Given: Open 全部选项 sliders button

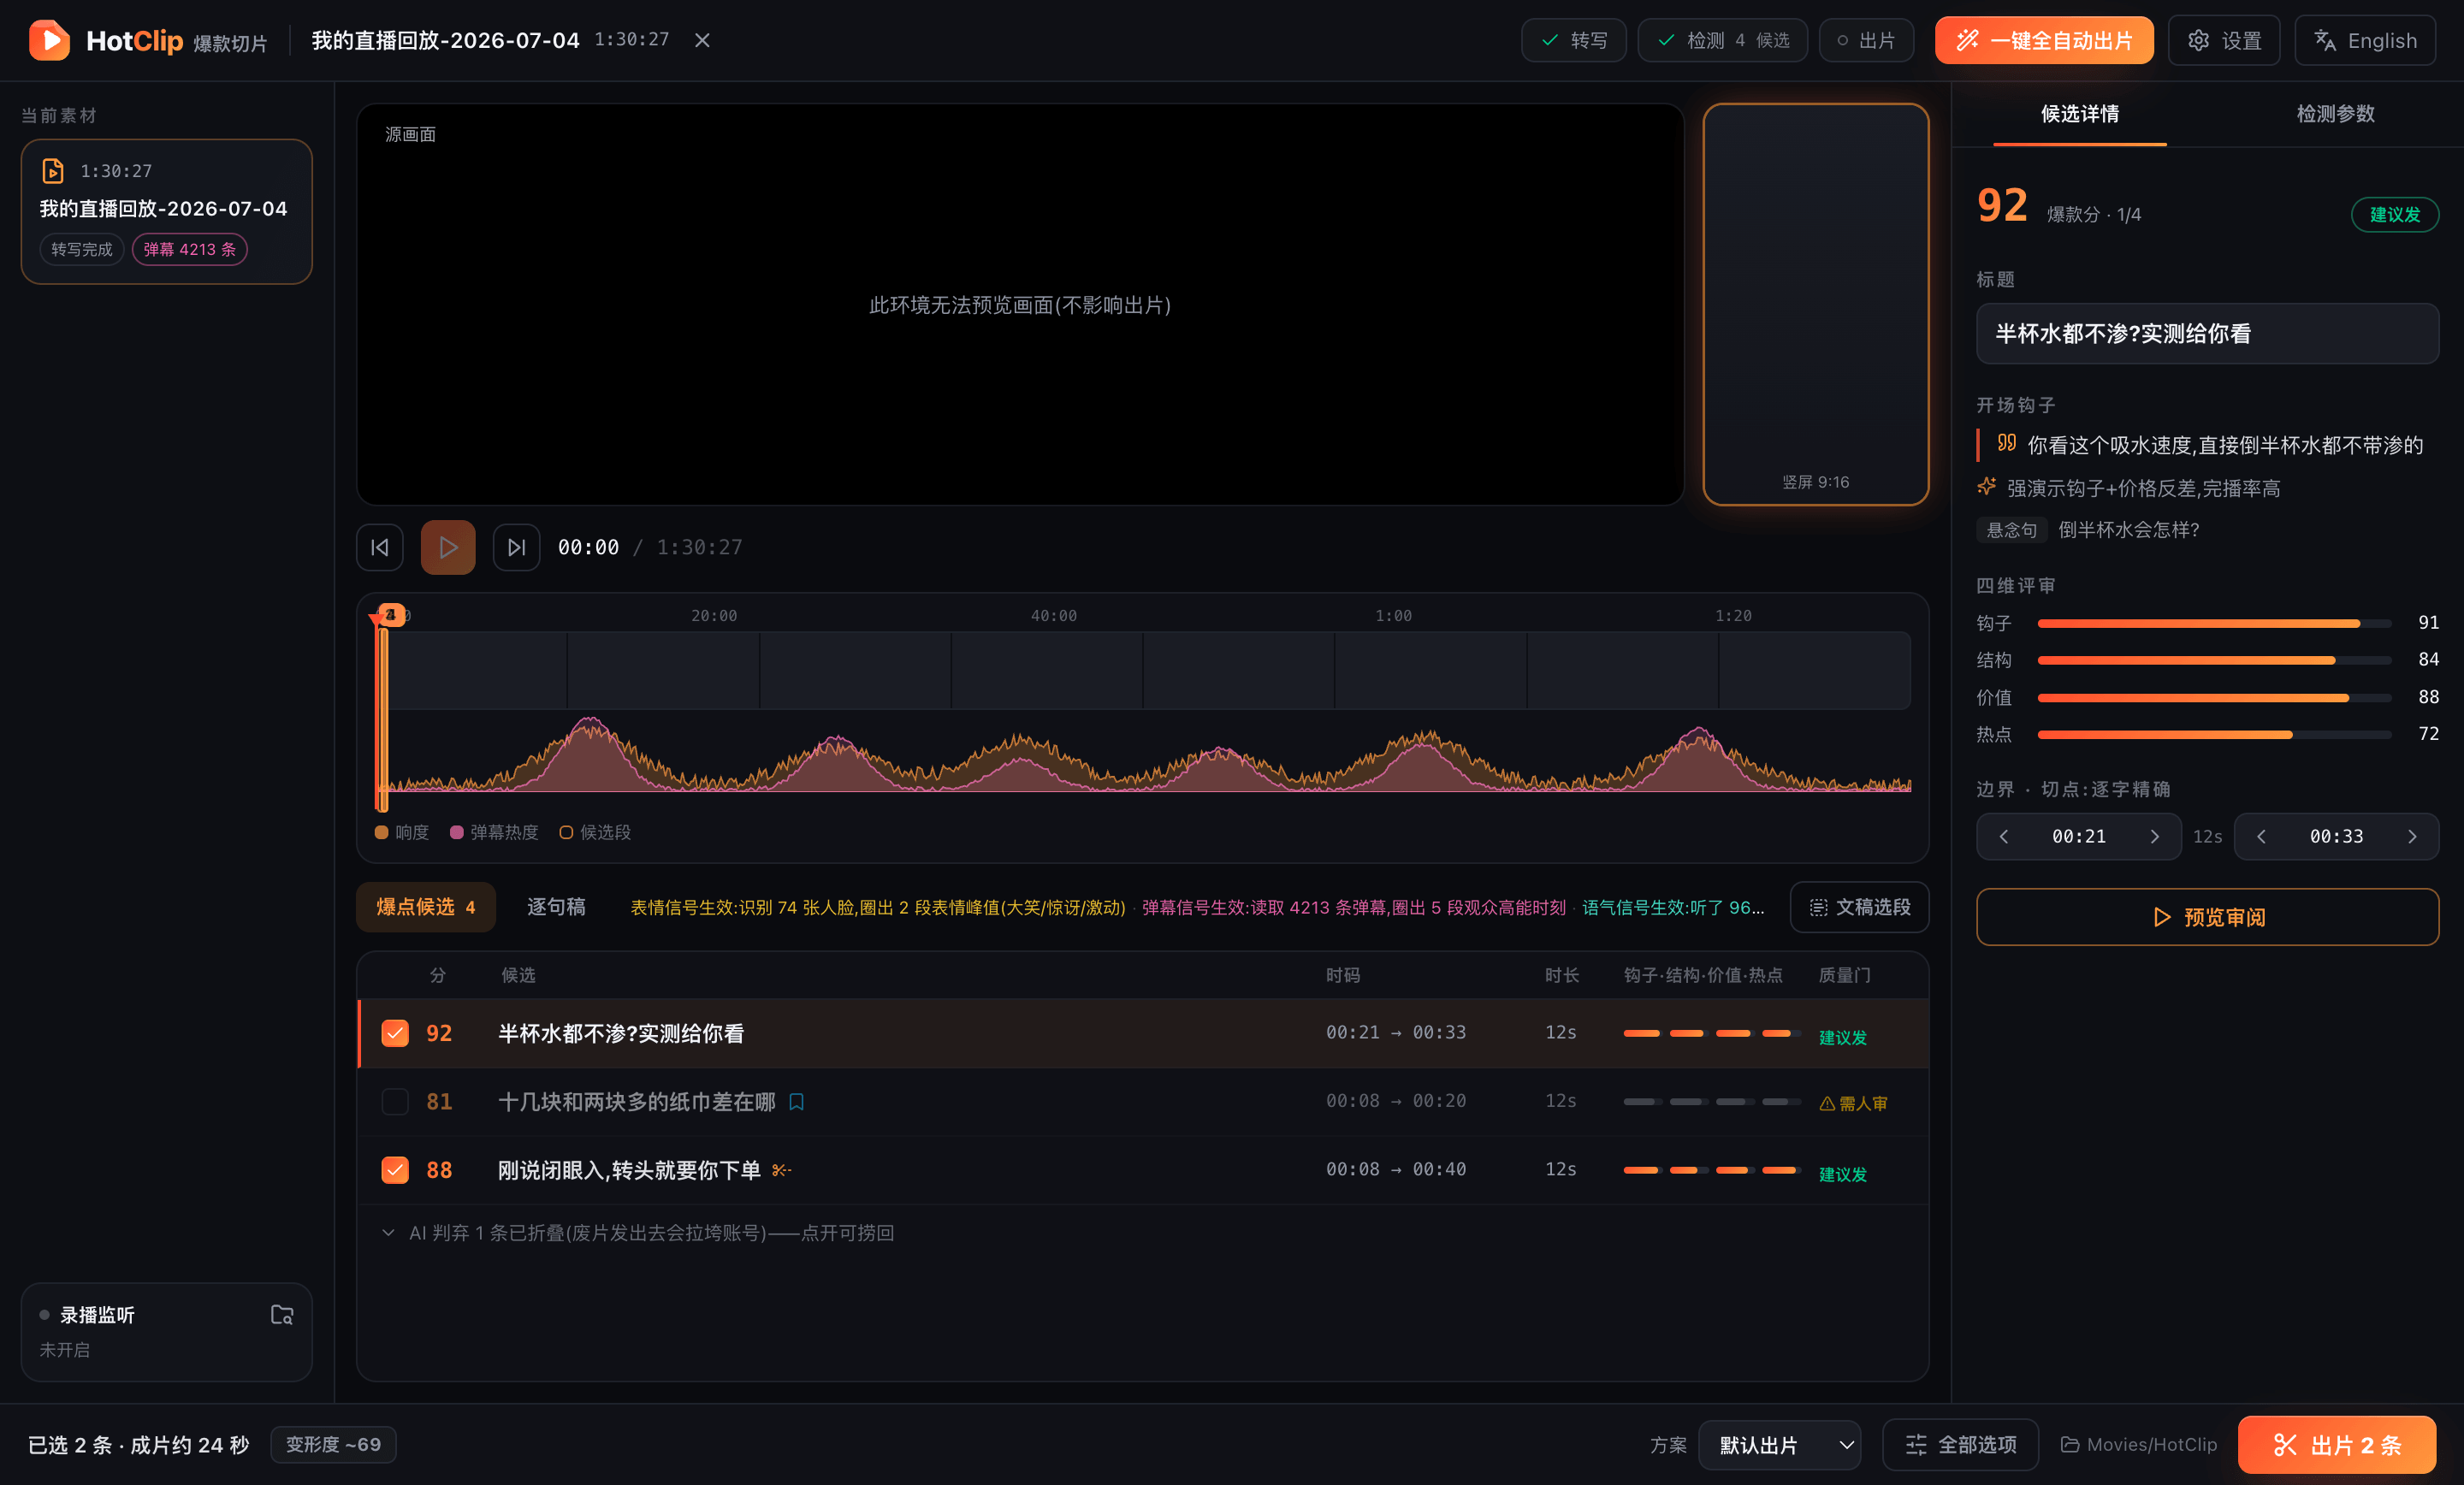Looking at the screenshot, I should click(1960, 1444).
